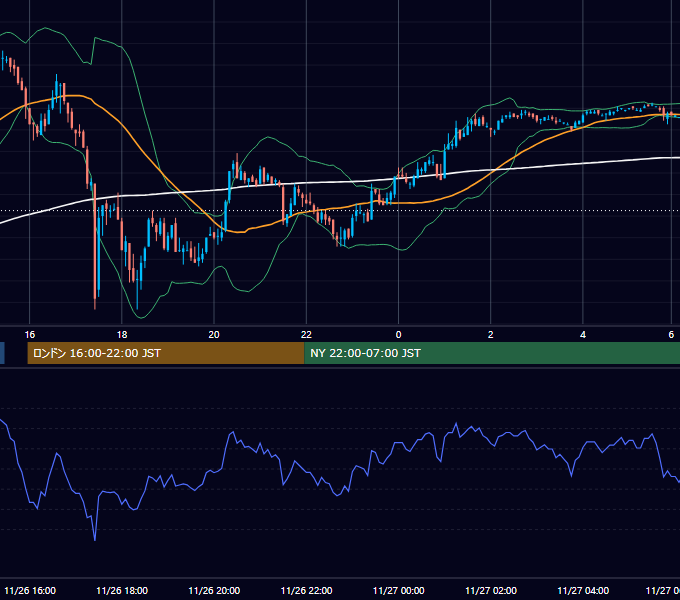Click hour label 18 on price chart axis
Viewport: 680px width, 600px height.
[122, 335]
